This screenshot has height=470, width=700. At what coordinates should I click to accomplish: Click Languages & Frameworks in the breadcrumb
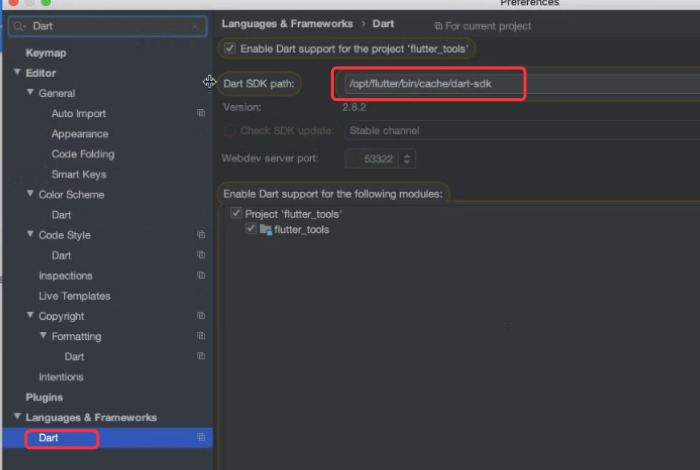[287, 24]
